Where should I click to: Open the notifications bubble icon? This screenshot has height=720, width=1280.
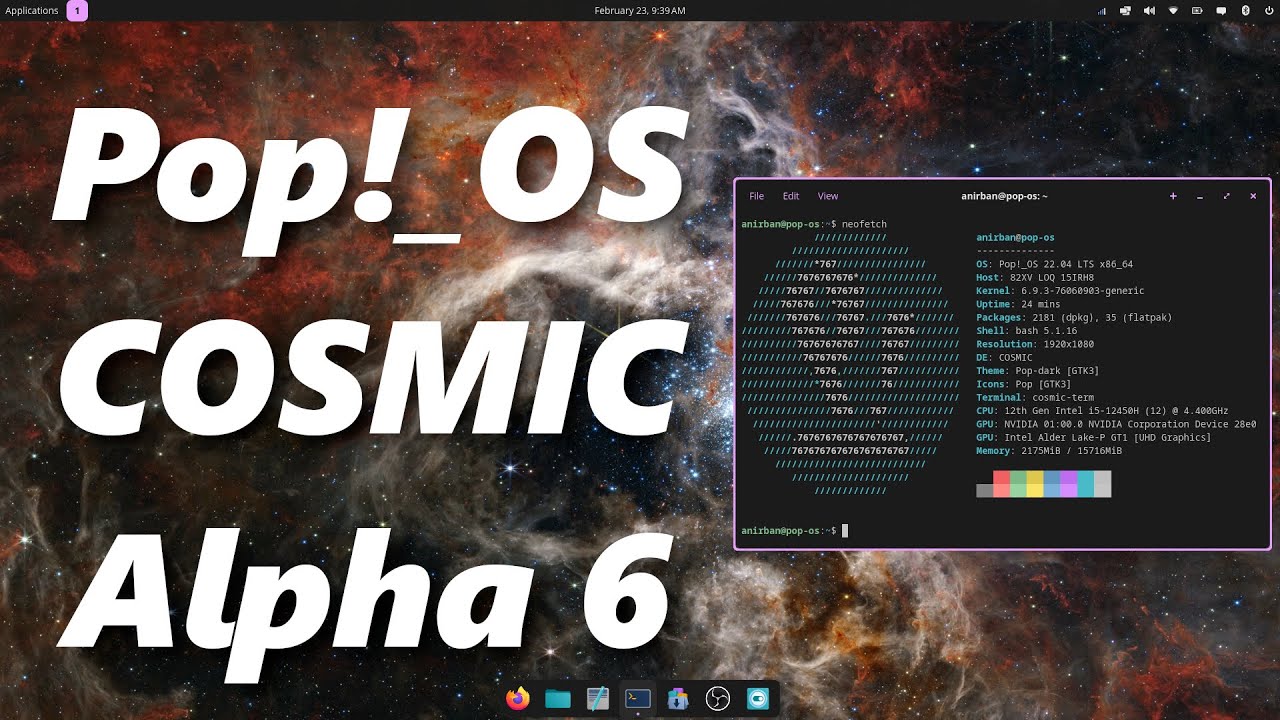pyautogui.click(x=1222, y=11)
